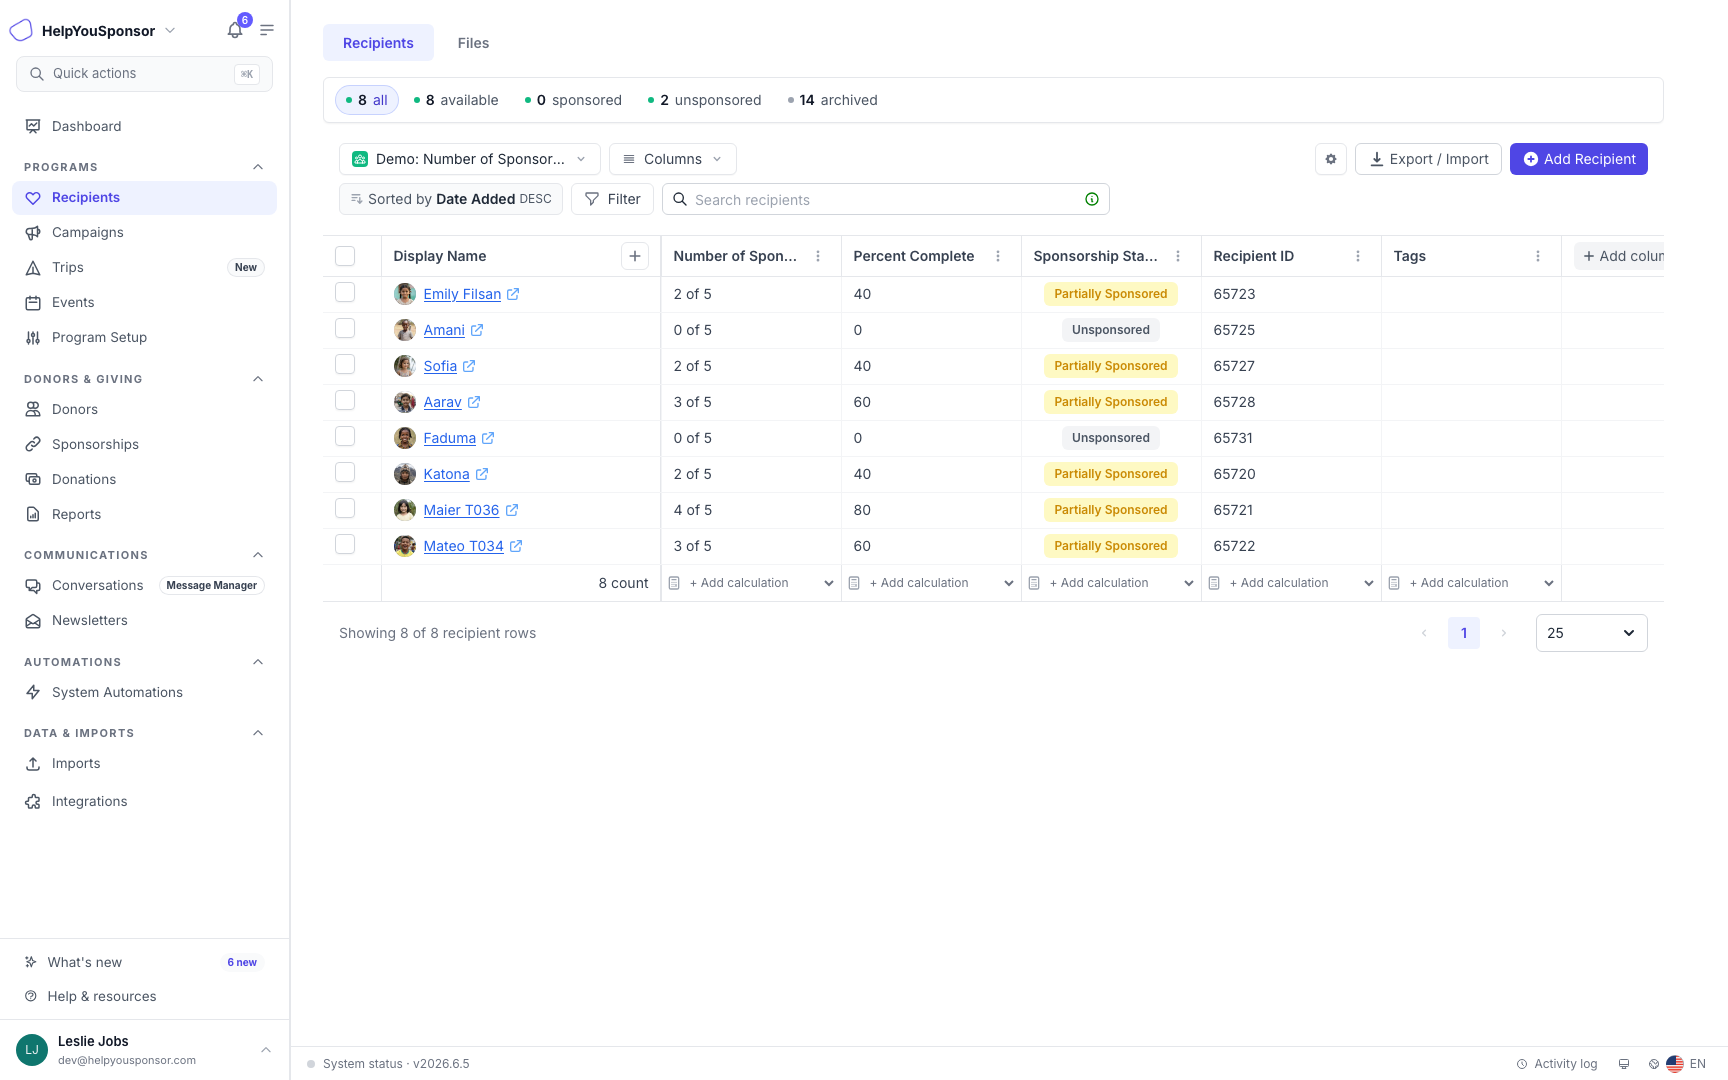Image resolution: width=1728 pixels, height=1080 pixels.
Task: Open the Demo: Number of Sponsor view dropdown
Action: pyautogui.click(x=470, y=159)
